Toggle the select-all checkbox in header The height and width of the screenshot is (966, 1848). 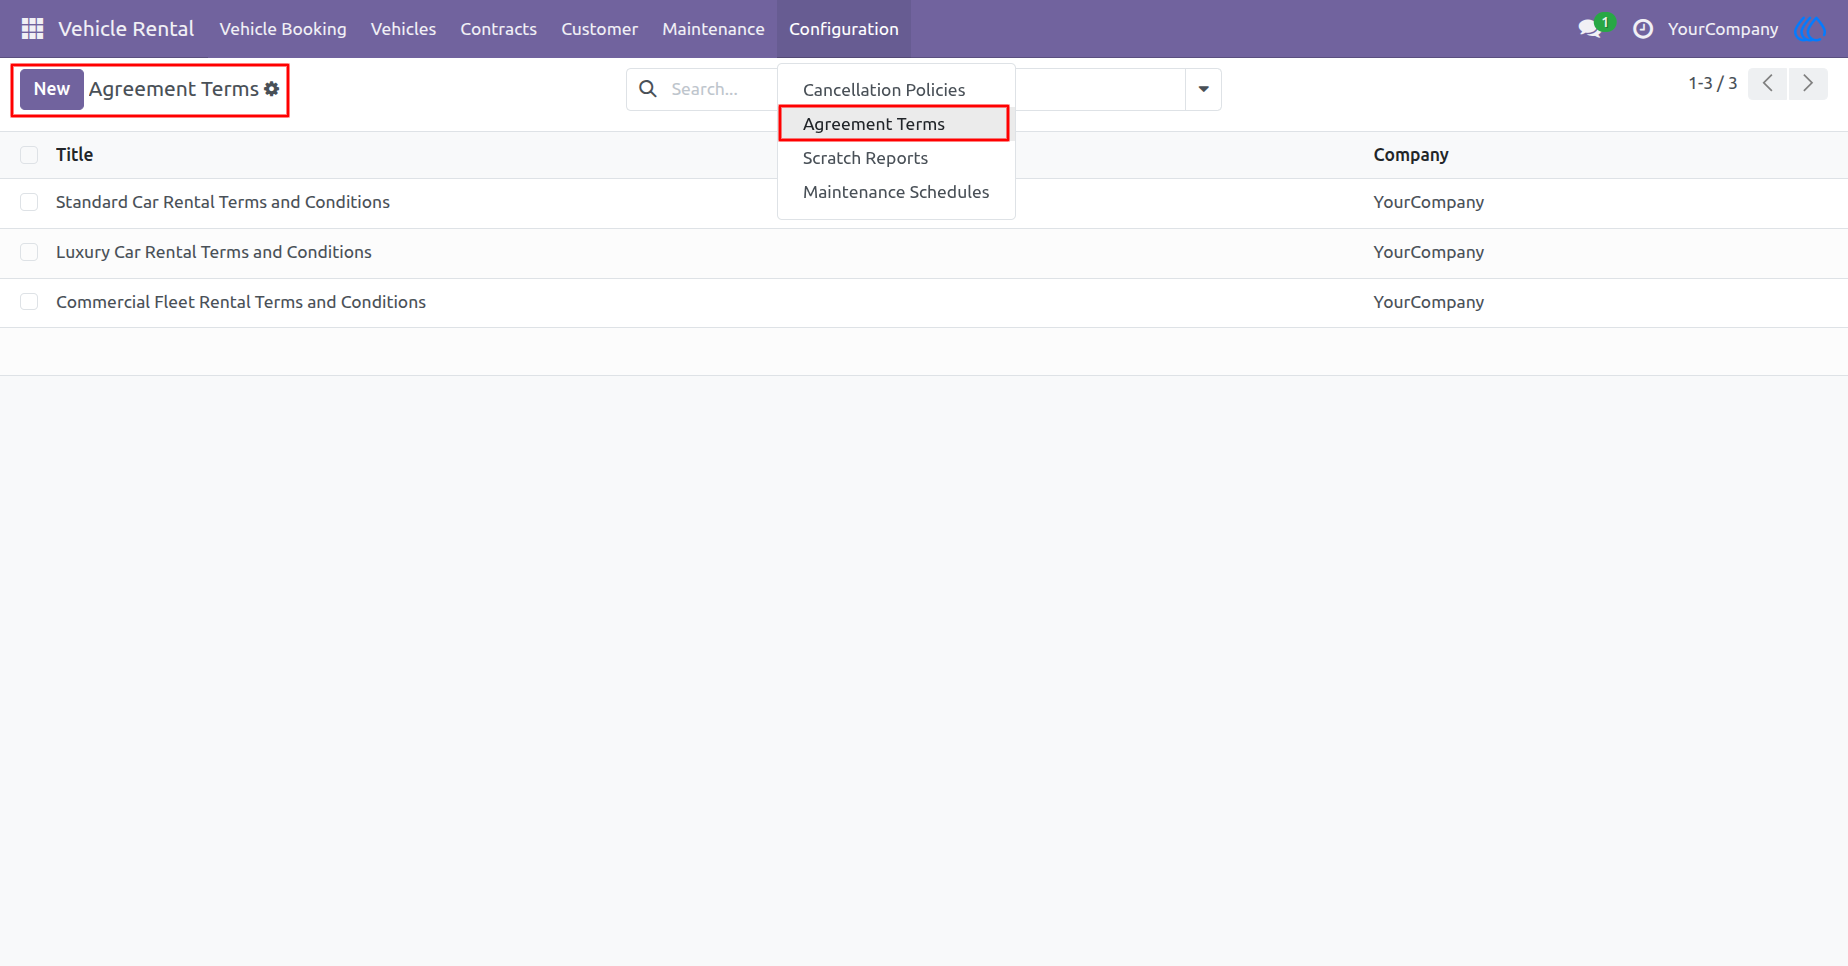pyautogui.click(x=29, y=155)
